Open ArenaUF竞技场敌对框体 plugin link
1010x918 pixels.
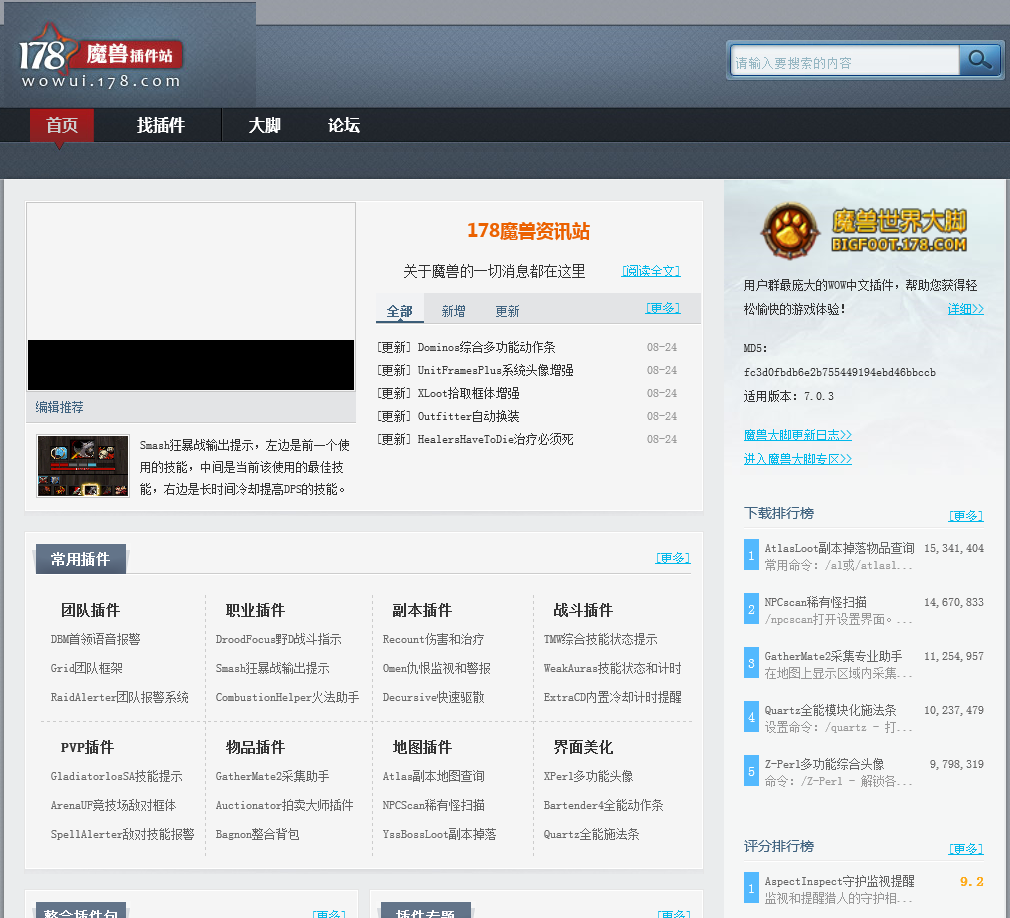(113, 805)
